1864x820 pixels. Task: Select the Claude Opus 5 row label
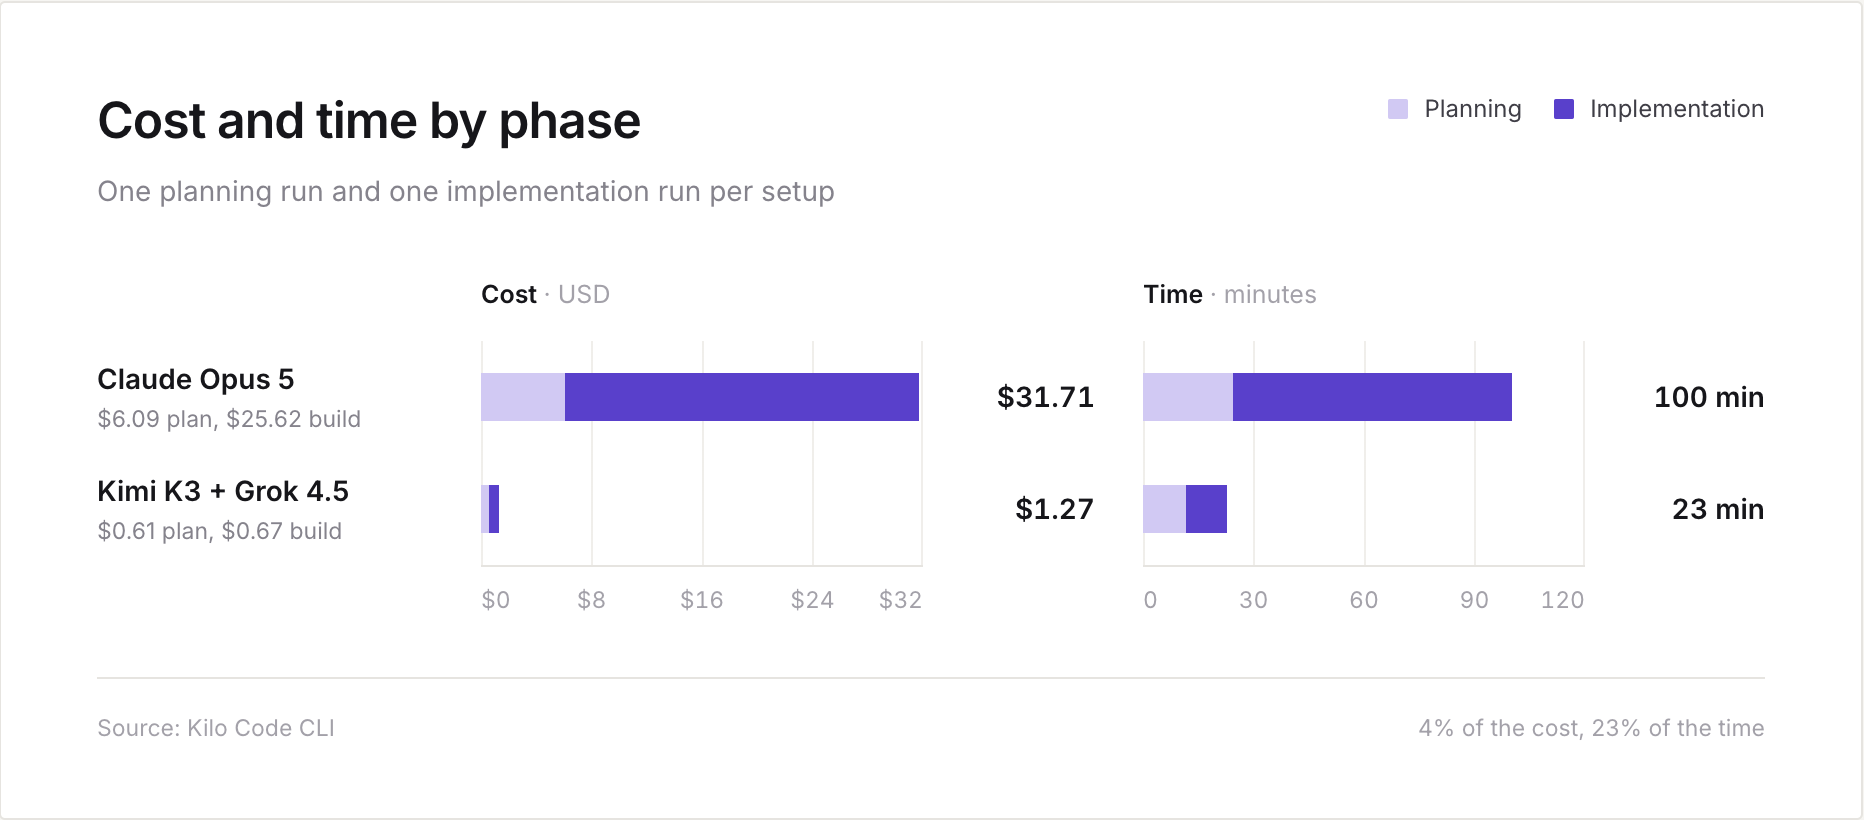coord(196,379)
